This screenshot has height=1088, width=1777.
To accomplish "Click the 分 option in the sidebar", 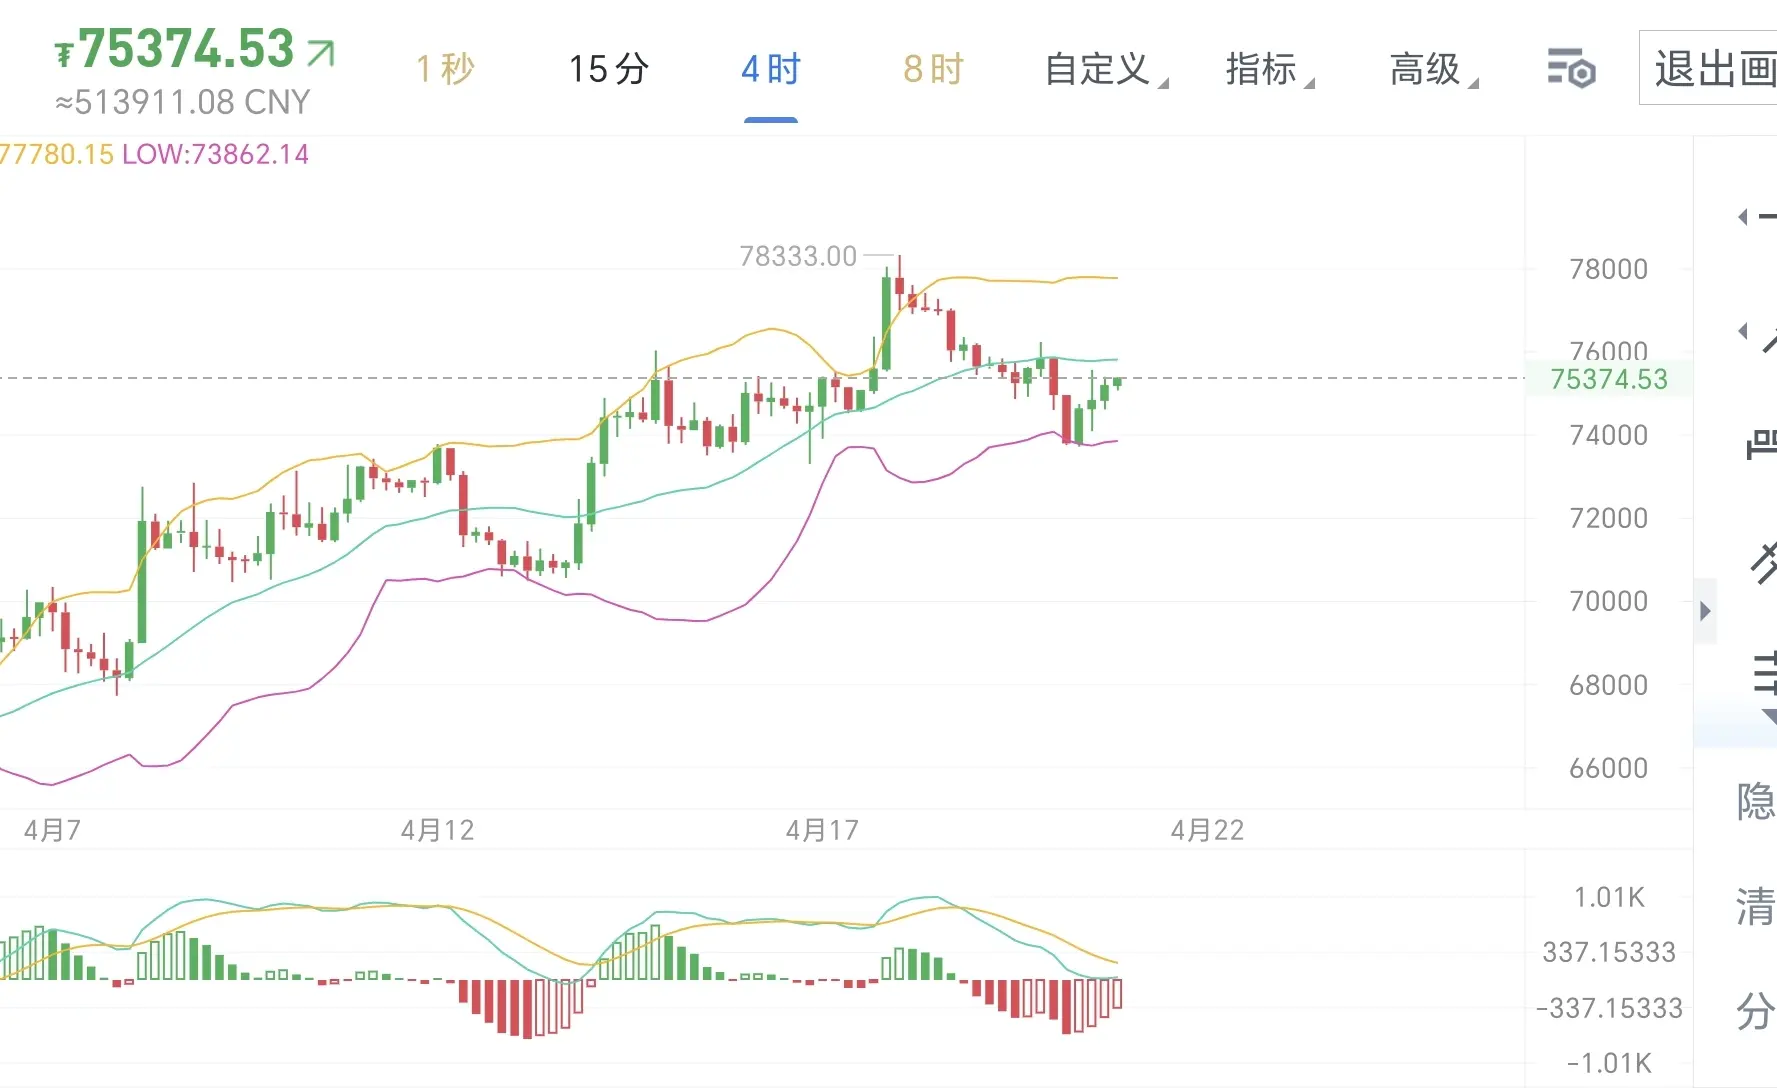I will [1755, 1011].
